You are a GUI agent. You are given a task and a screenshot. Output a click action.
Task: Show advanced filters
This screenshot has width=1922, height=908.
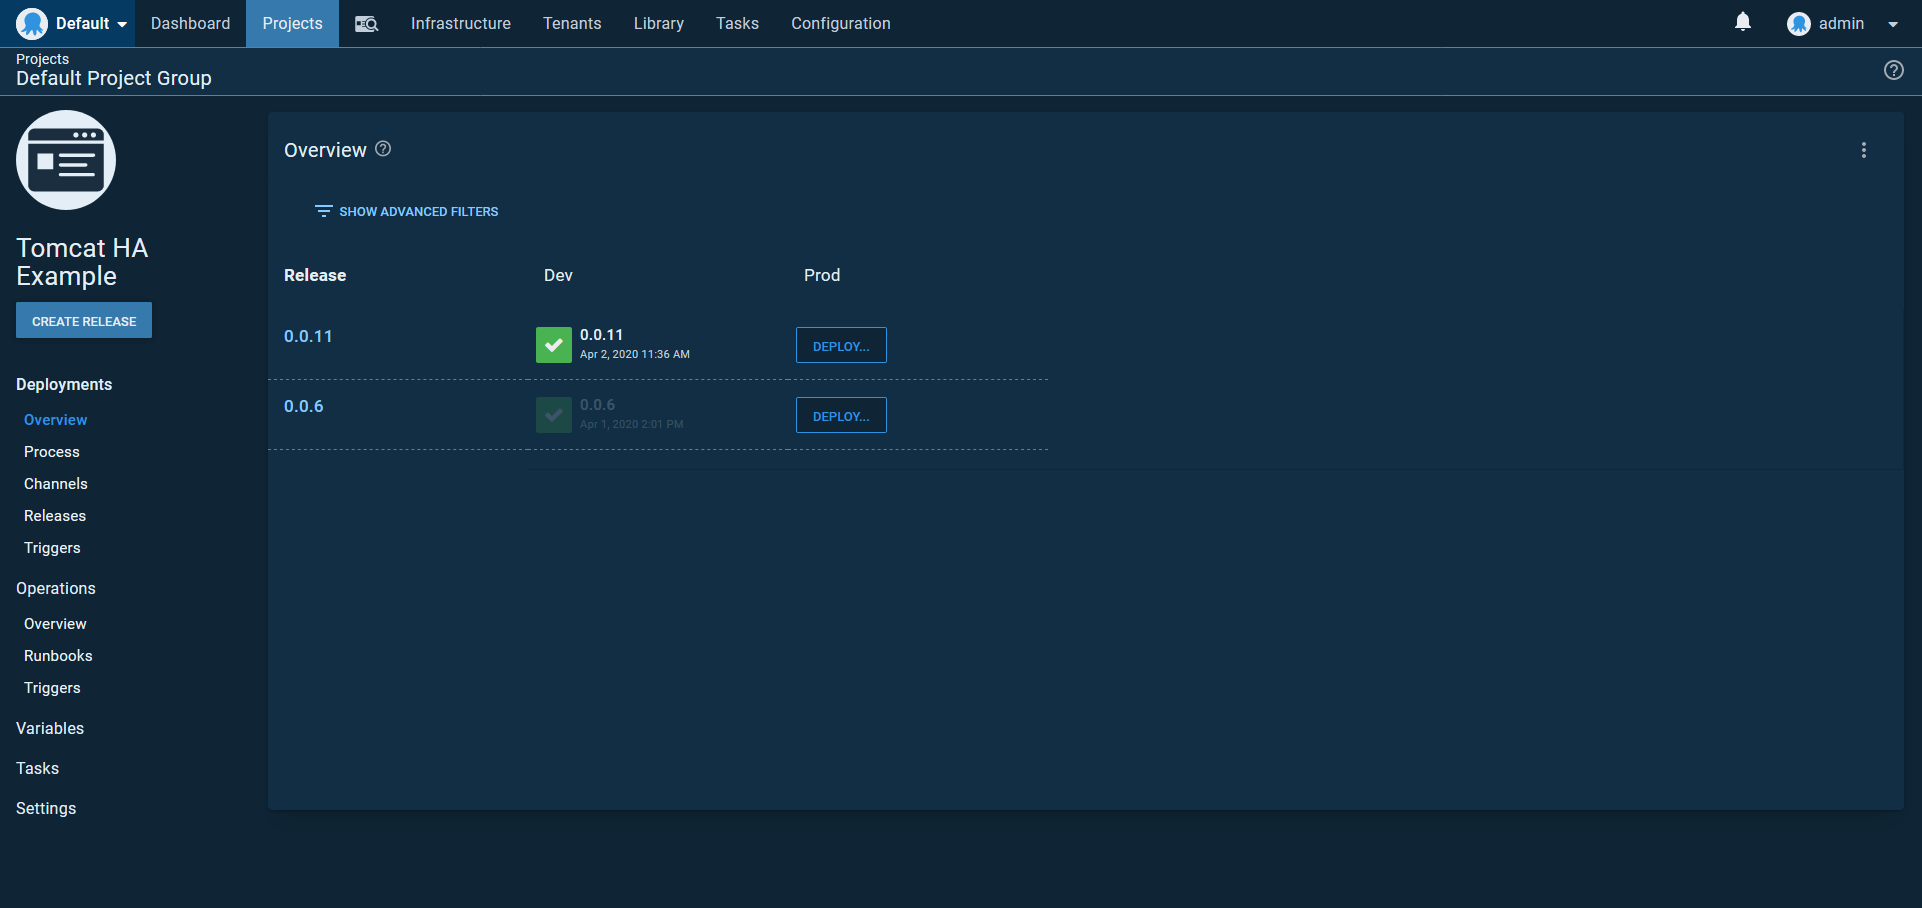point(406,212)
